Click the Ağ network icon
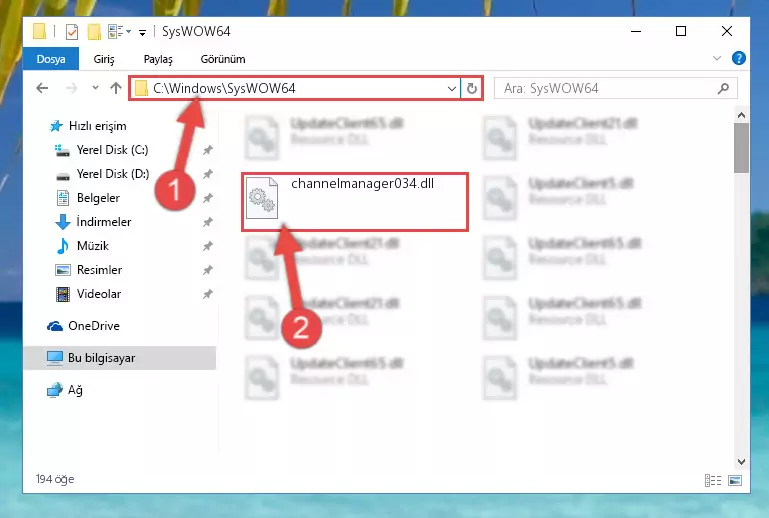The width and height of the screenshot is (769, 518). (x=55, y=390)
